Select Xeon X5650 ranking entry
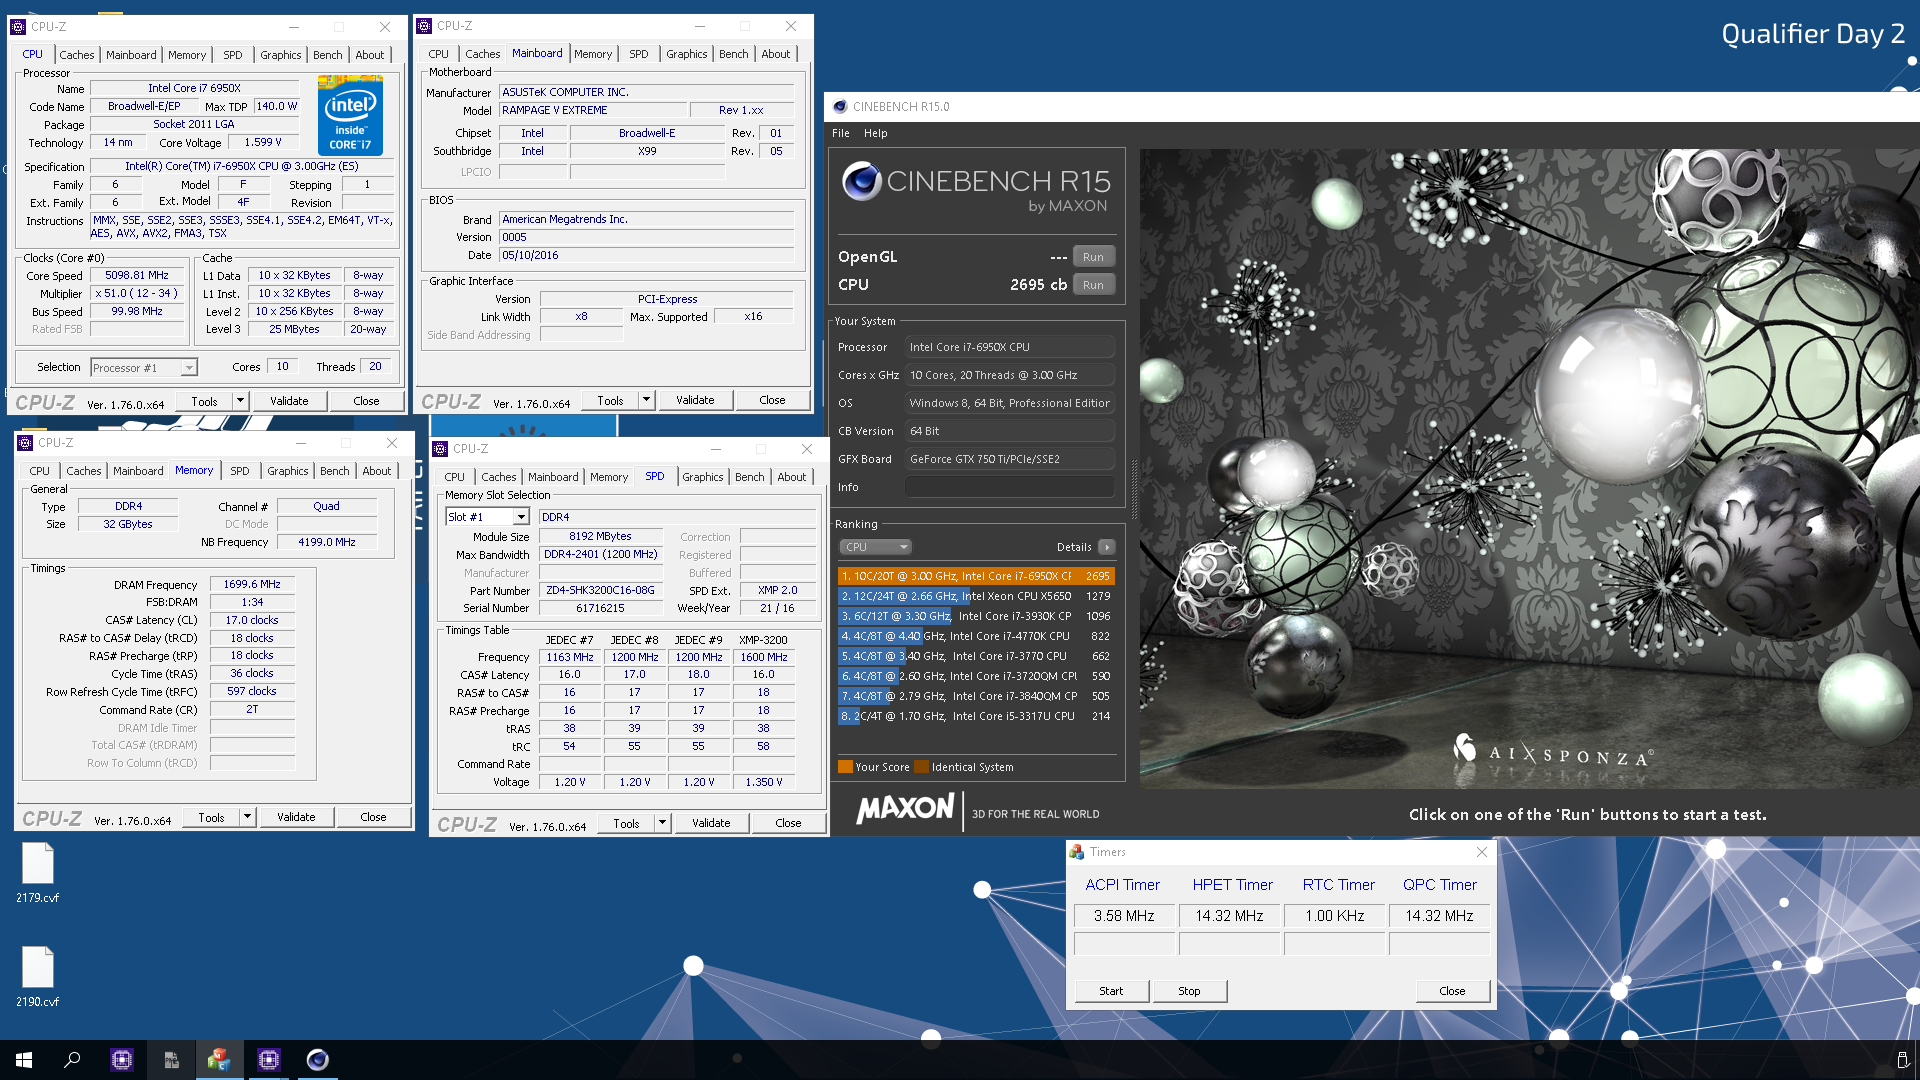 pos(976,596)
